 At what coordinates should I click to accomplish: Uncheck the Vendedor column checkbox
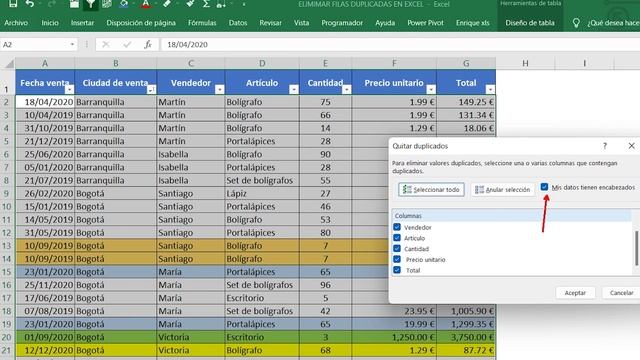[397, 227]
